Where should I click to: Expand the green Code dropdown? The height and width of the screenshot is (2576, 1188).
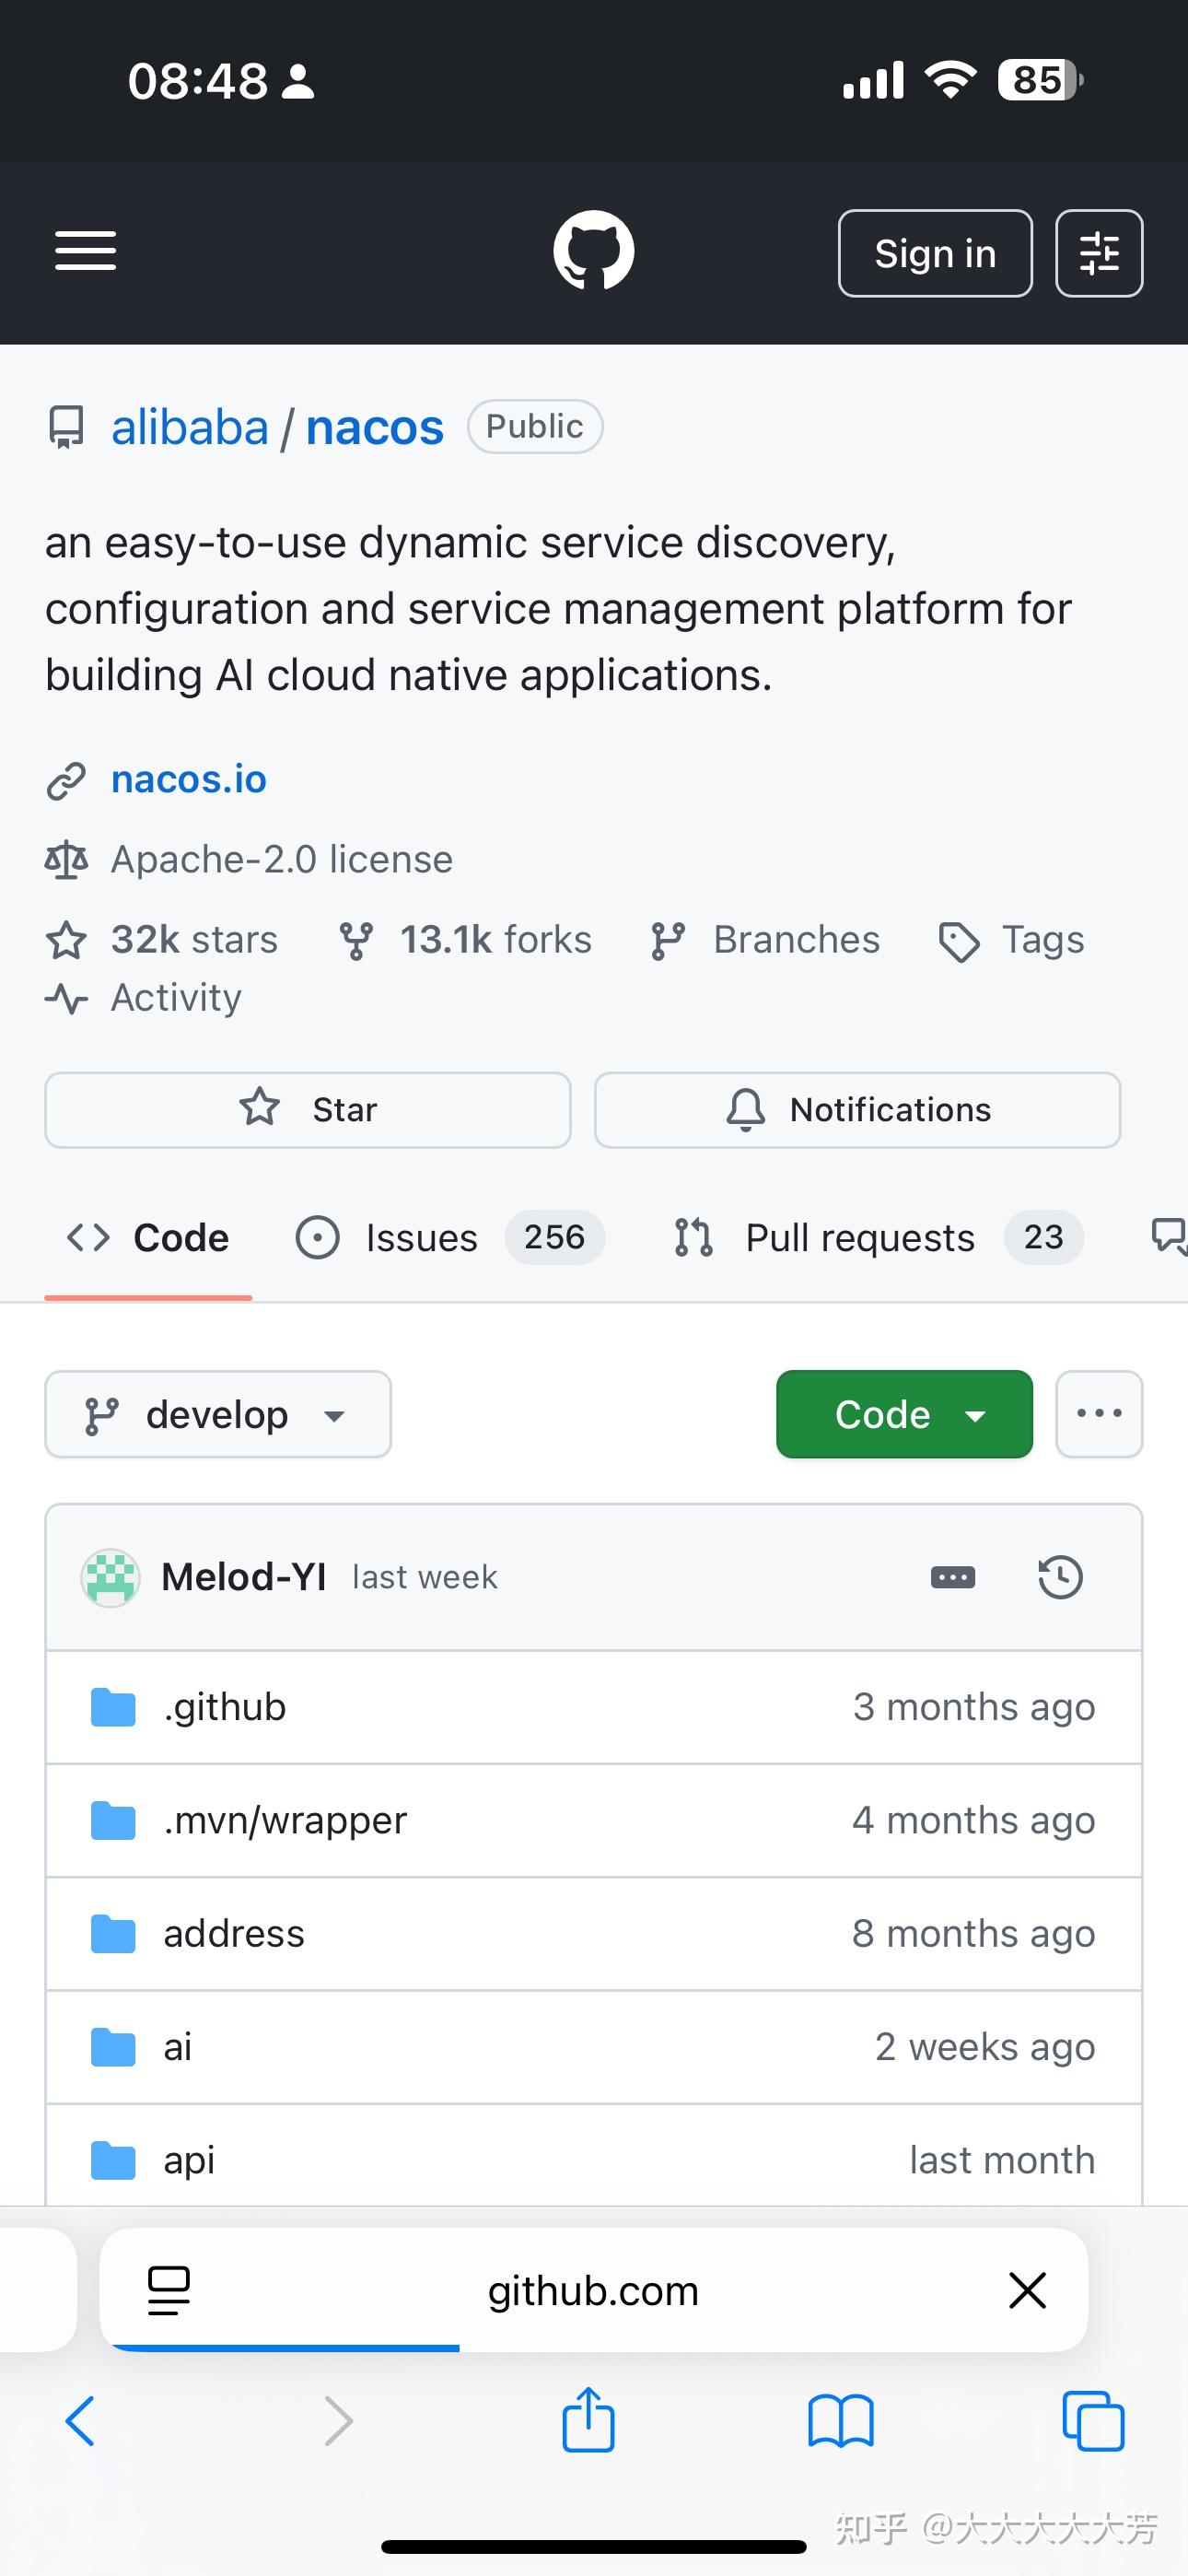click(x=904, y=1414)
